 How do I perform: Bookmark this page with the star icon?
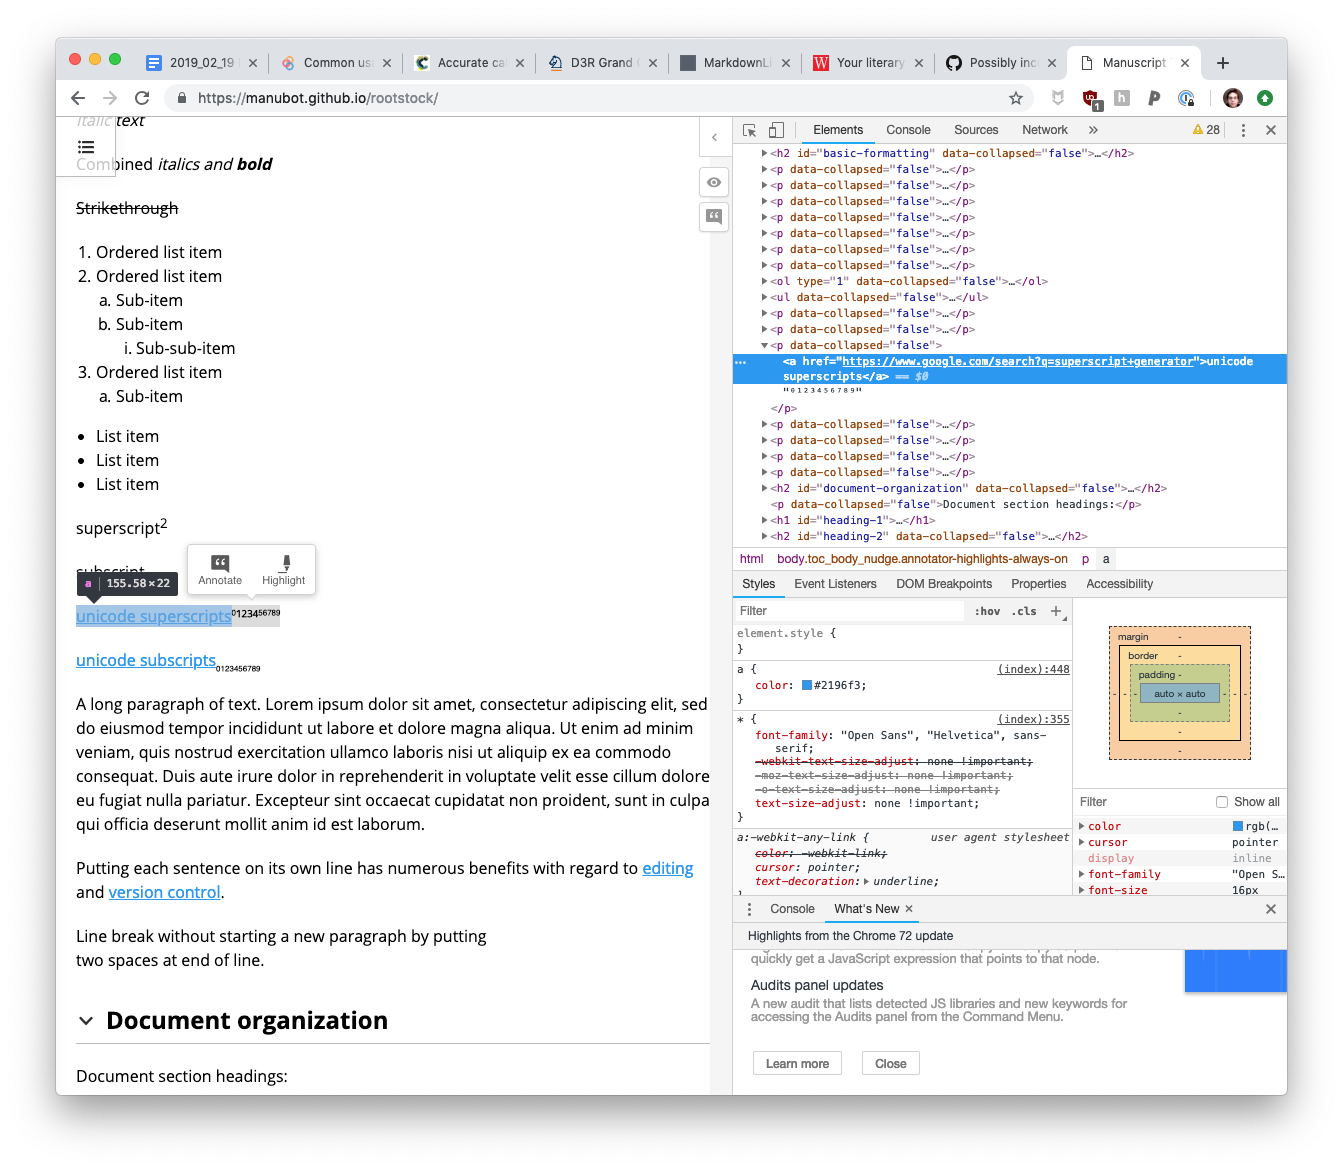[x=1016, y=98]
